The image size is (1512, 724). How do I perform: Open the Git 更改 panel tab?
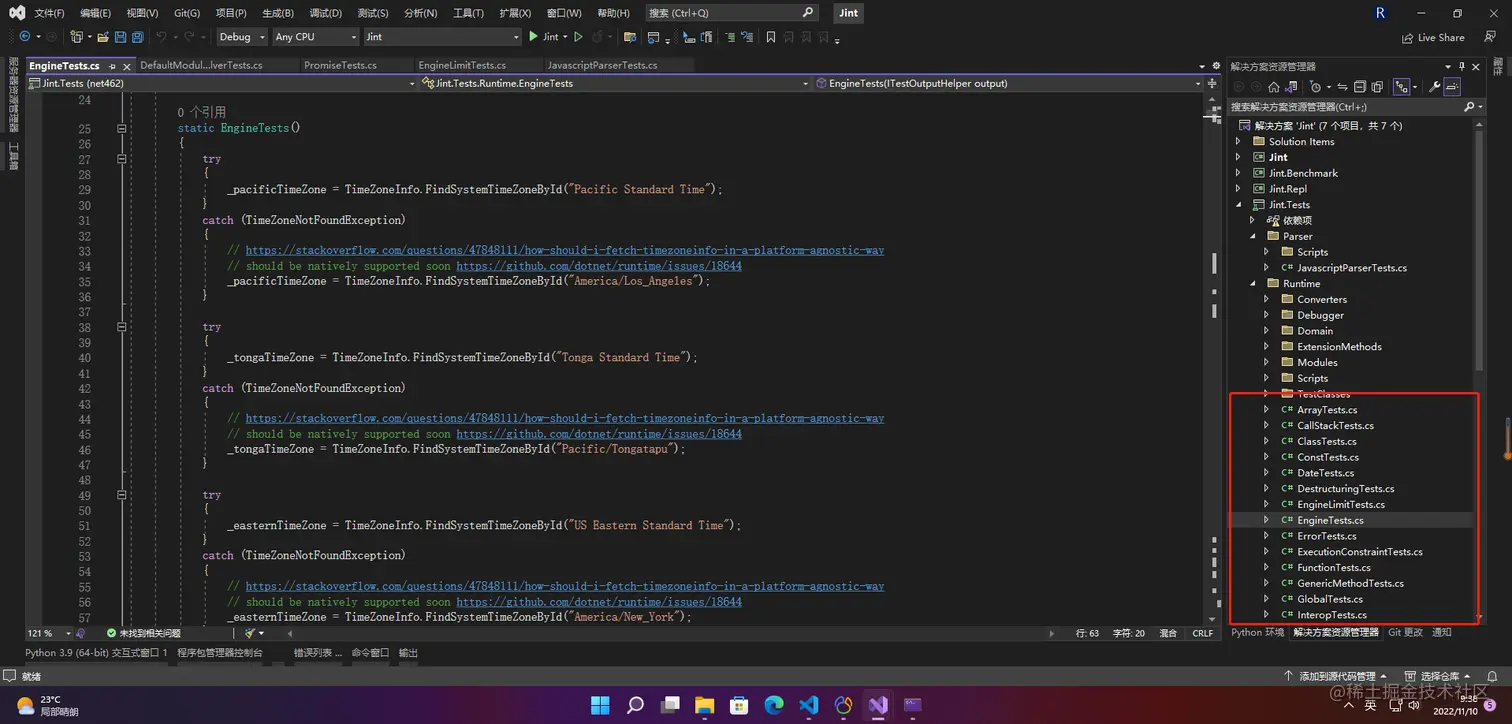pyautogui.click(x=1405, y=632)
